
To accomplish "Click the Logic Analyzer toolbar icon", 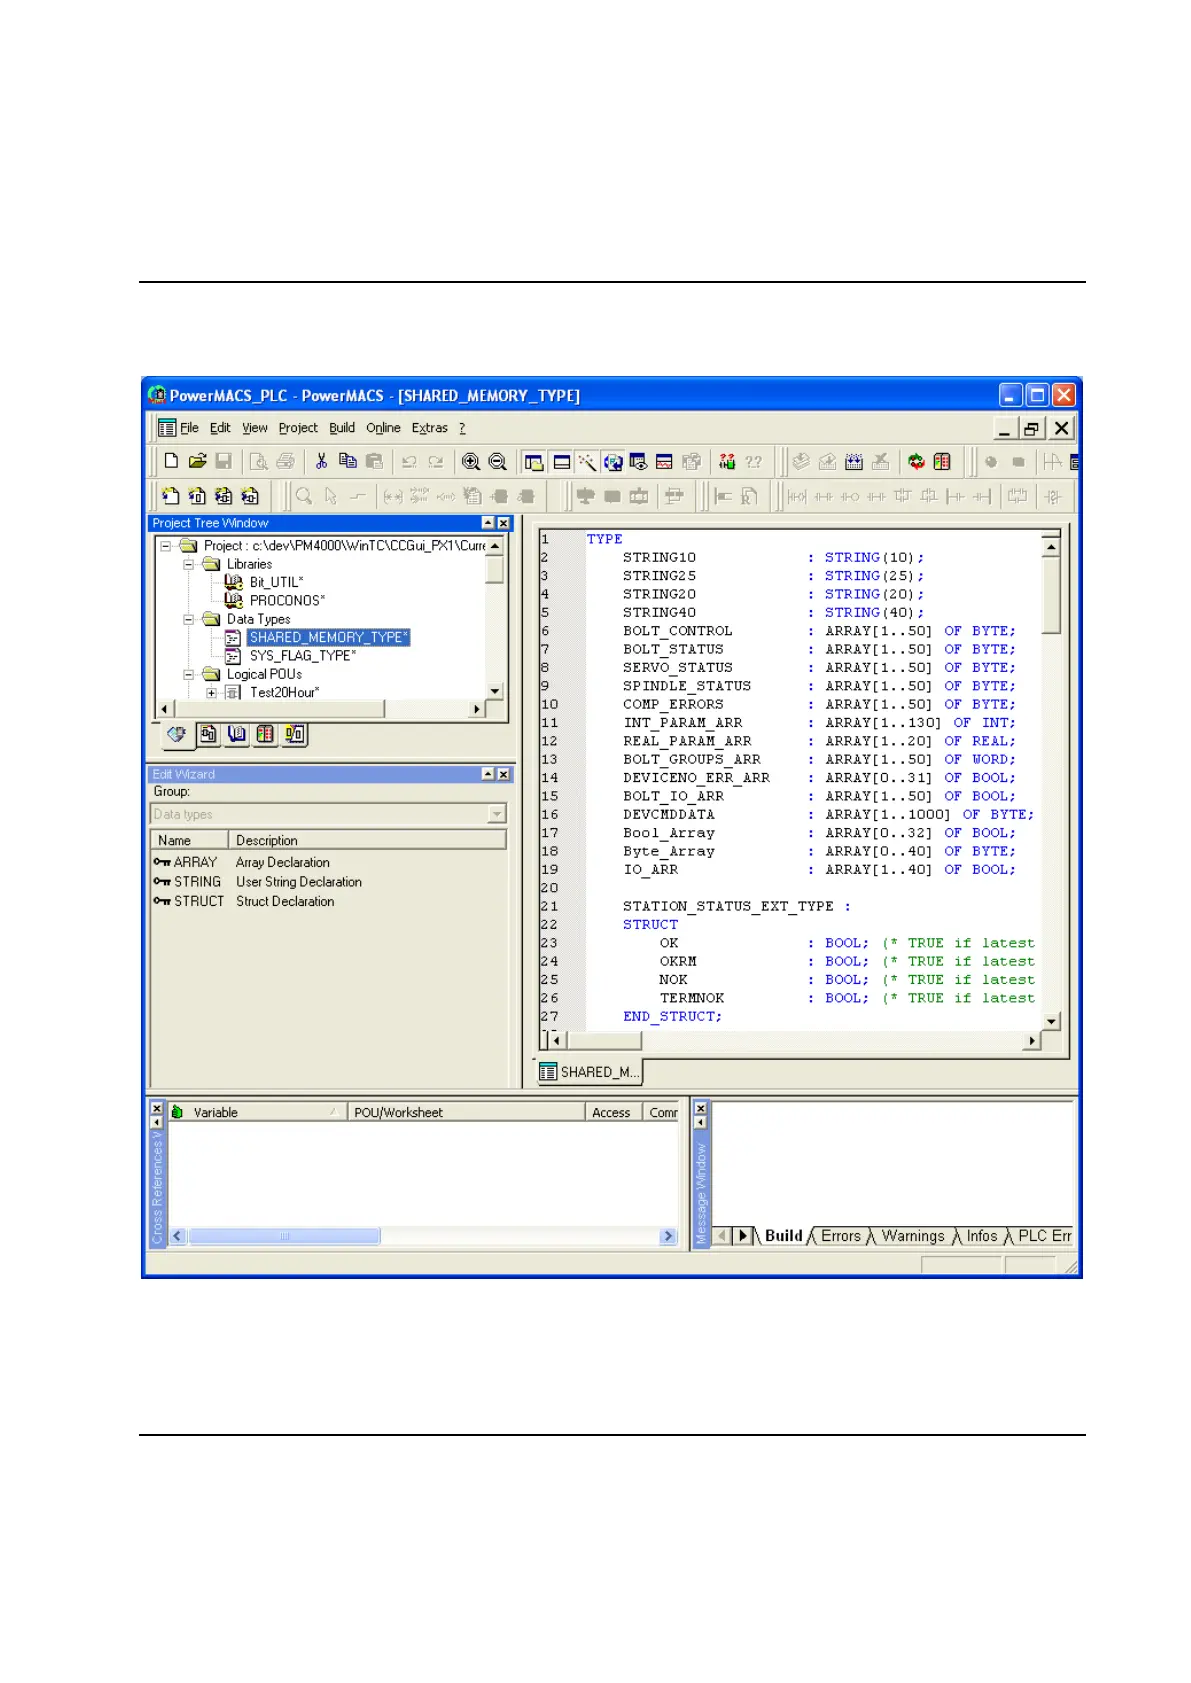I will (x=663, y=461).
